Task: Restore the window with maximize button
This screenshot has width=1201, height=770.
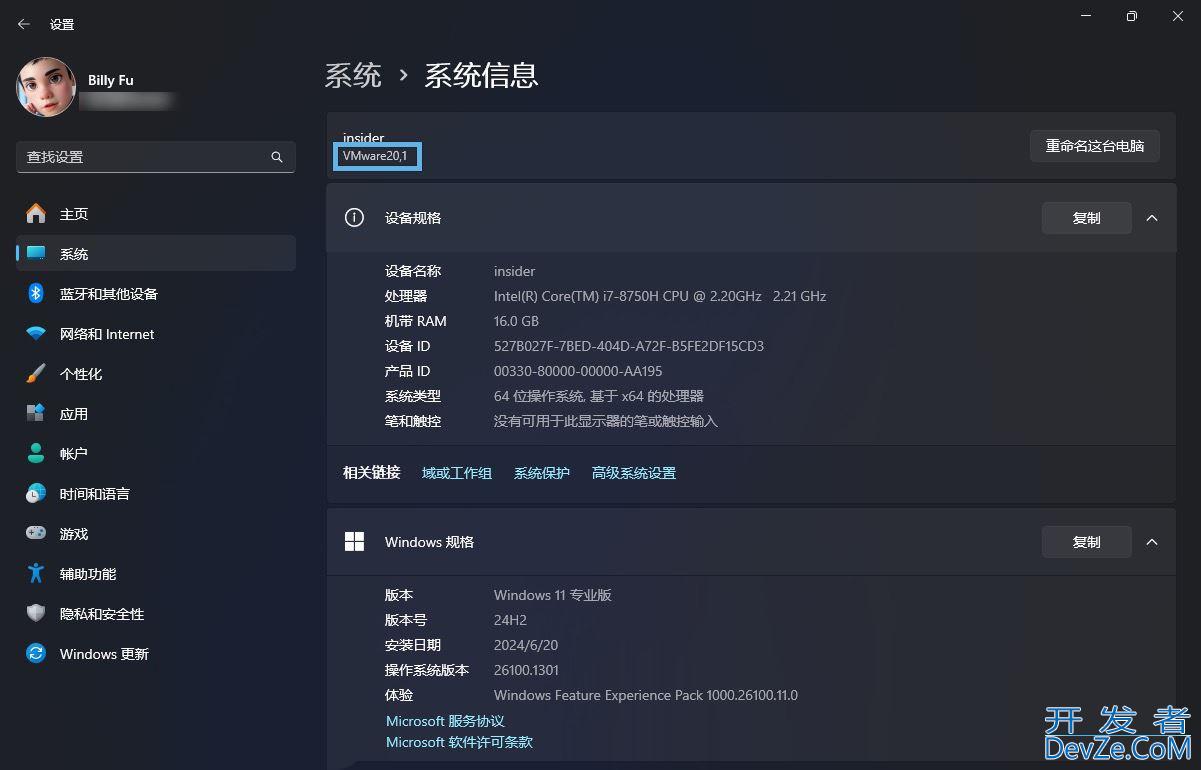Action: click(x=1131, y=16)
